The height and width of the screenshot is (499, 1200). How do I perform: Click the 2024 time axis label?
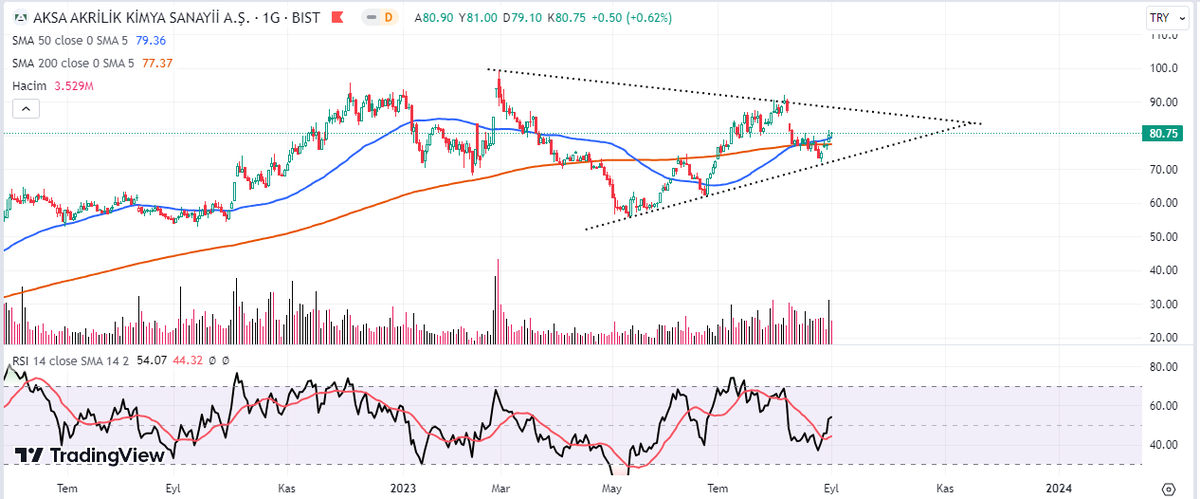pyautogui.click(x=1057, y=488)
